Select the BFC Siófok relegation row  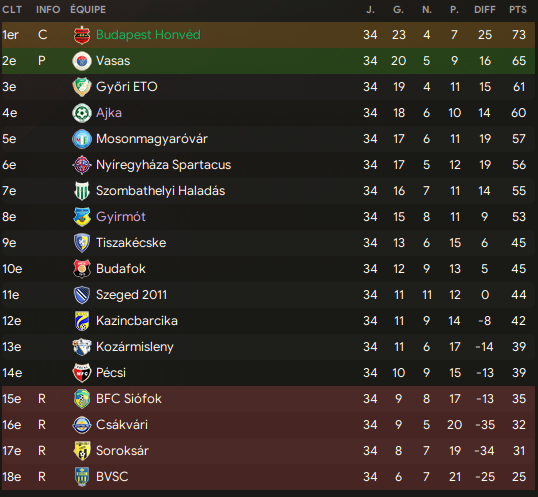pyautogui.click(x=268, y=399)
